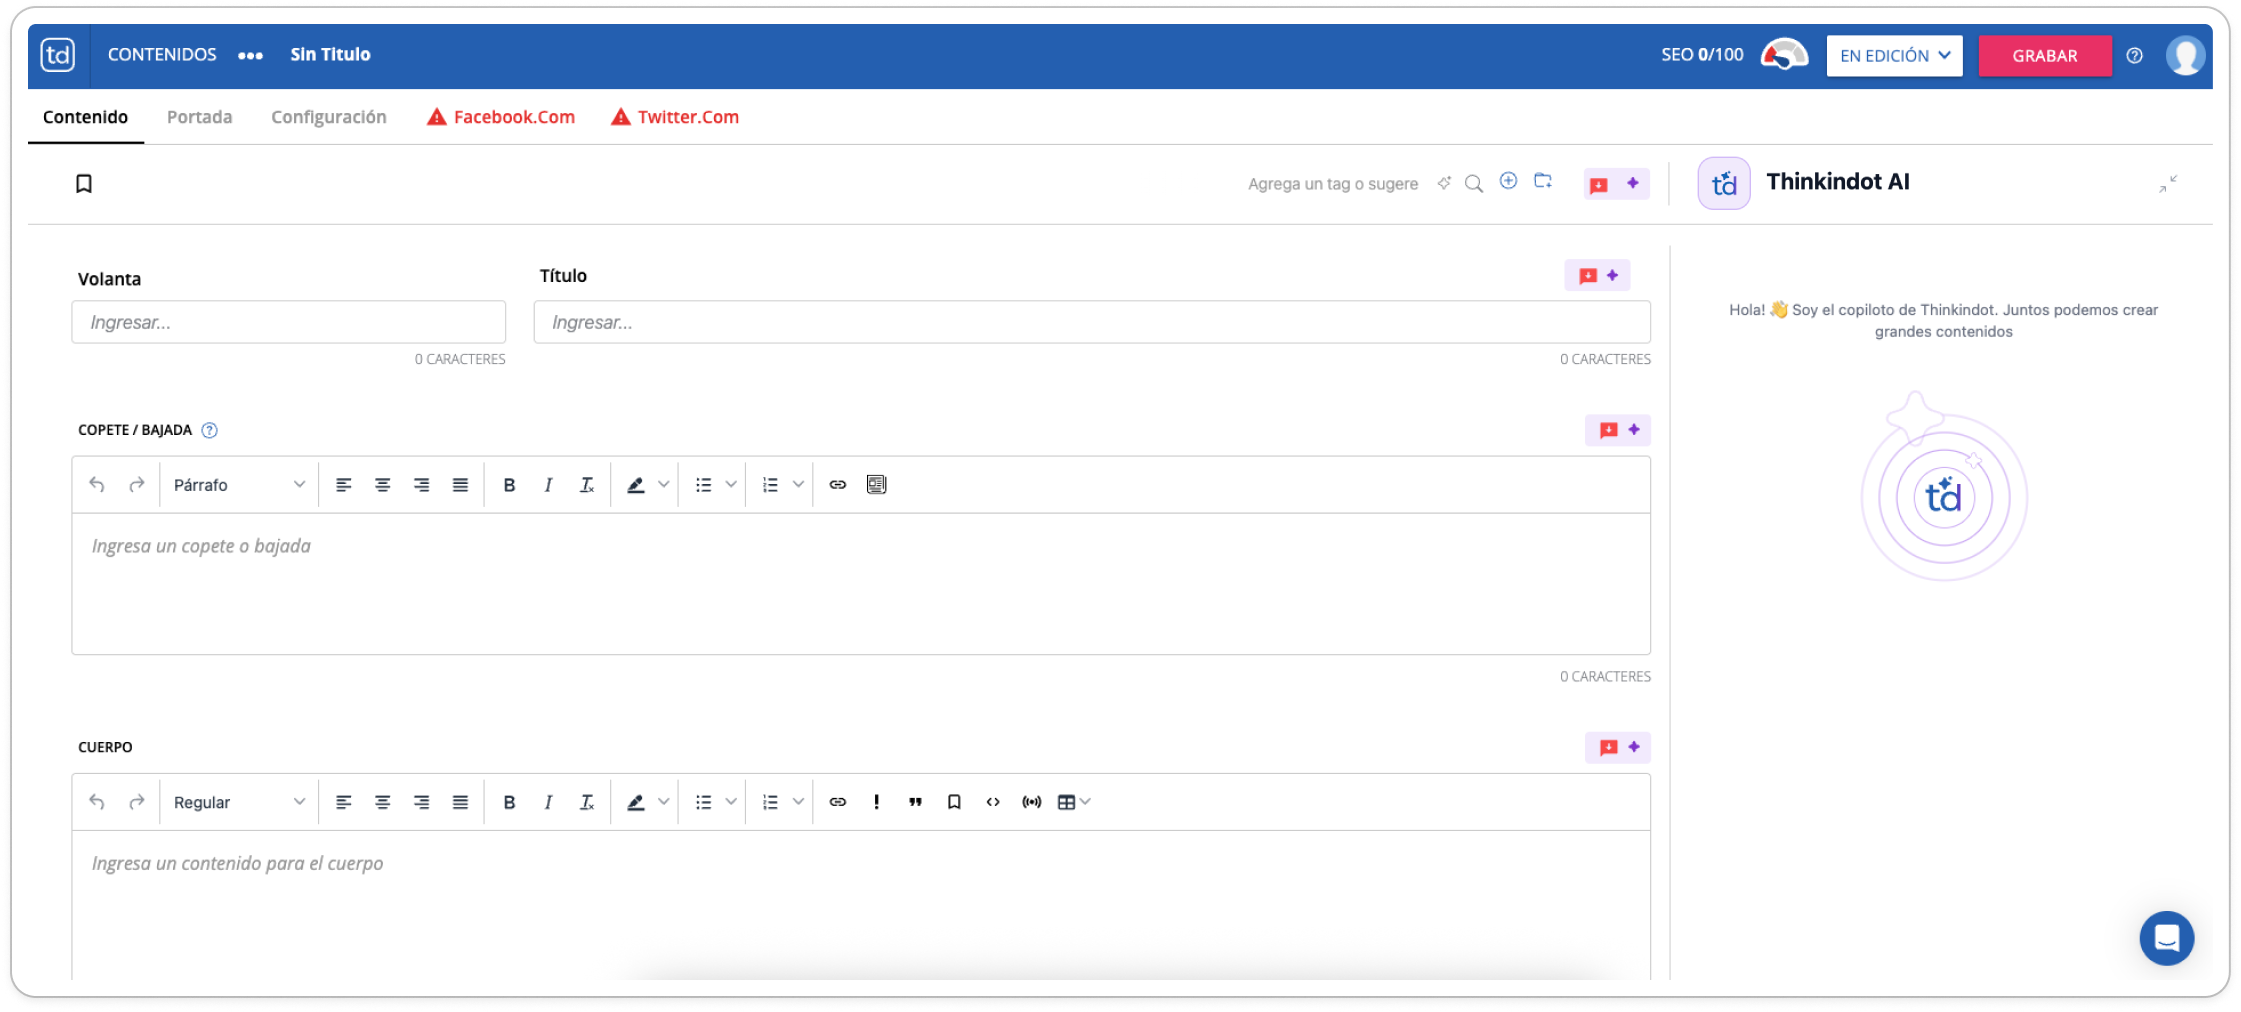Image resolution: width=2241 pixels, height=1012 pixels.
Task: Click the Título input field
Action: point(1092,322)
